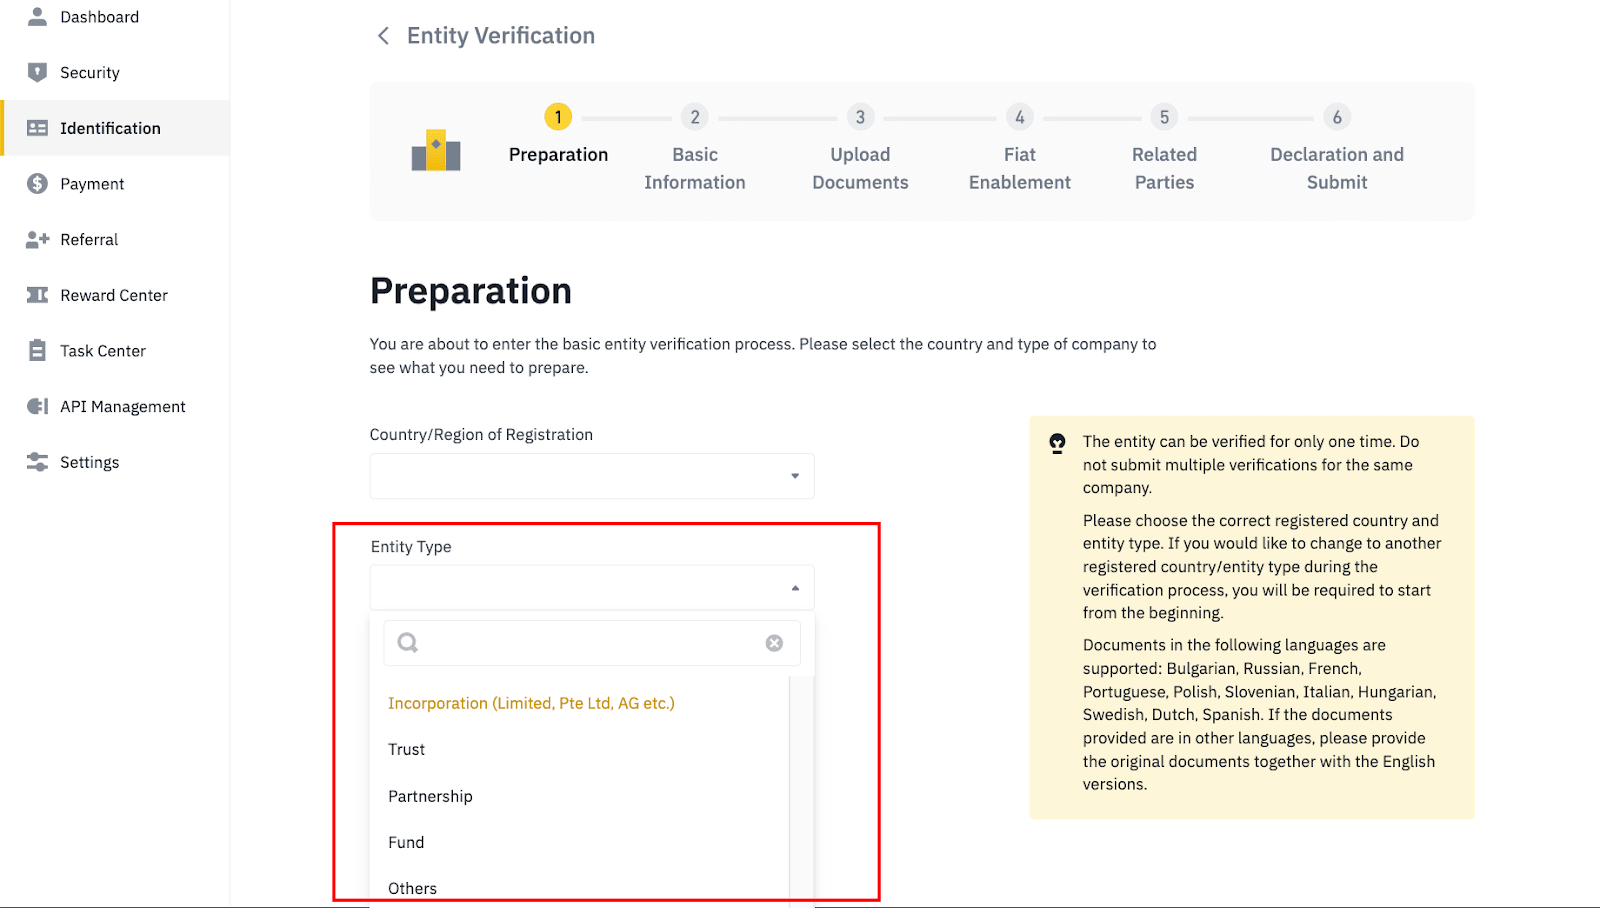1600x908 pixels.
Task: Click the Task Center clipboard icon
Action: (37, 350)
